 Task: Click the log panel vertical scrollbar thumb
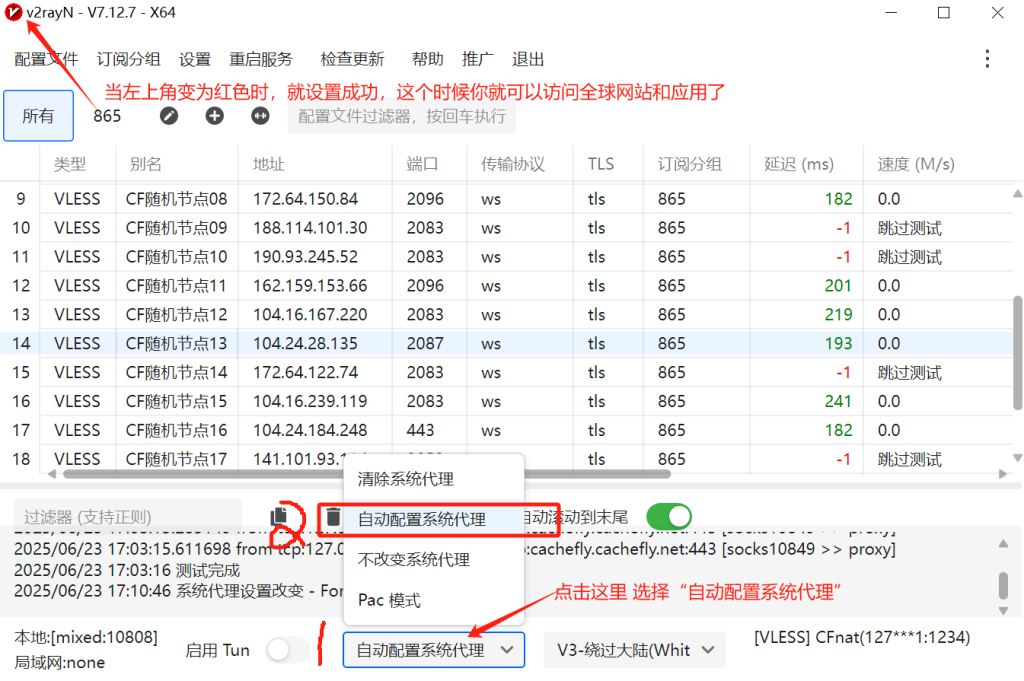(1004, 585)
